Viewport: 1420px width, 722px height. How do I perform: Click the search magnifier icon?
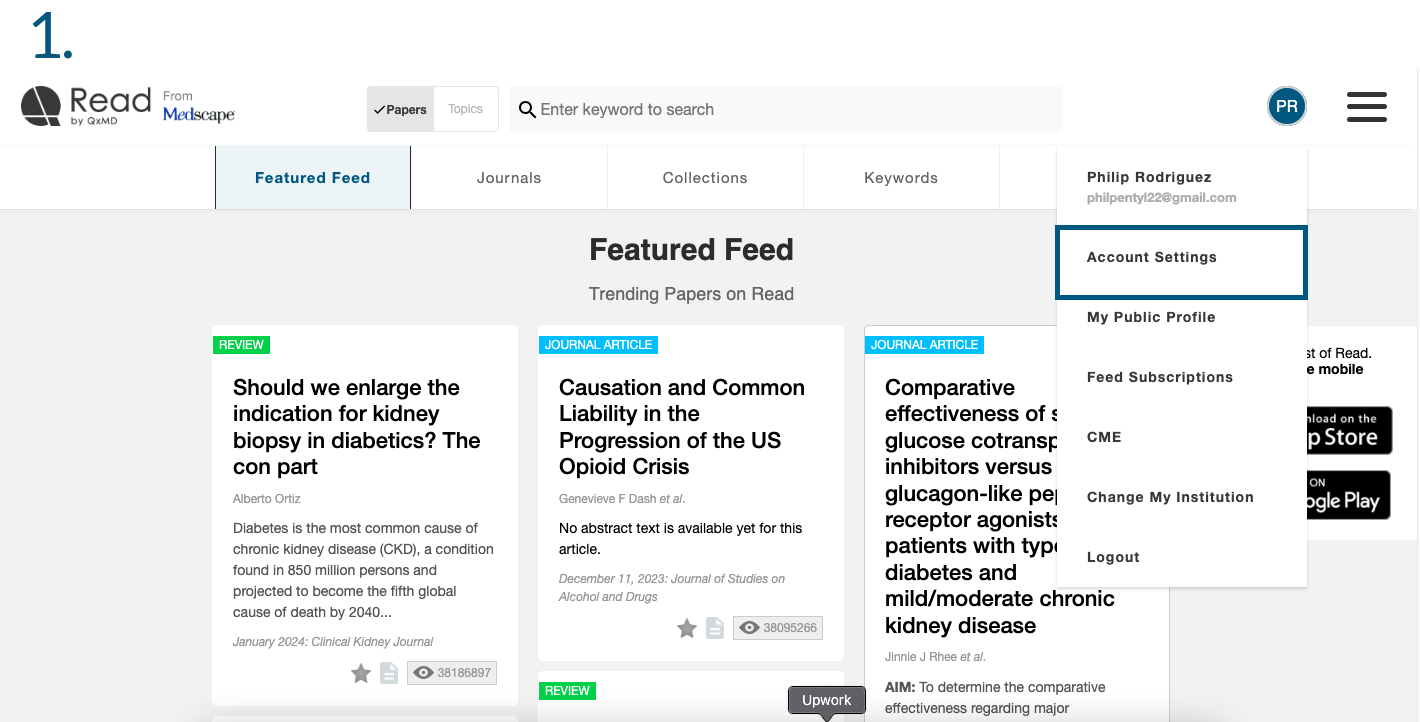tap(527, 109)
